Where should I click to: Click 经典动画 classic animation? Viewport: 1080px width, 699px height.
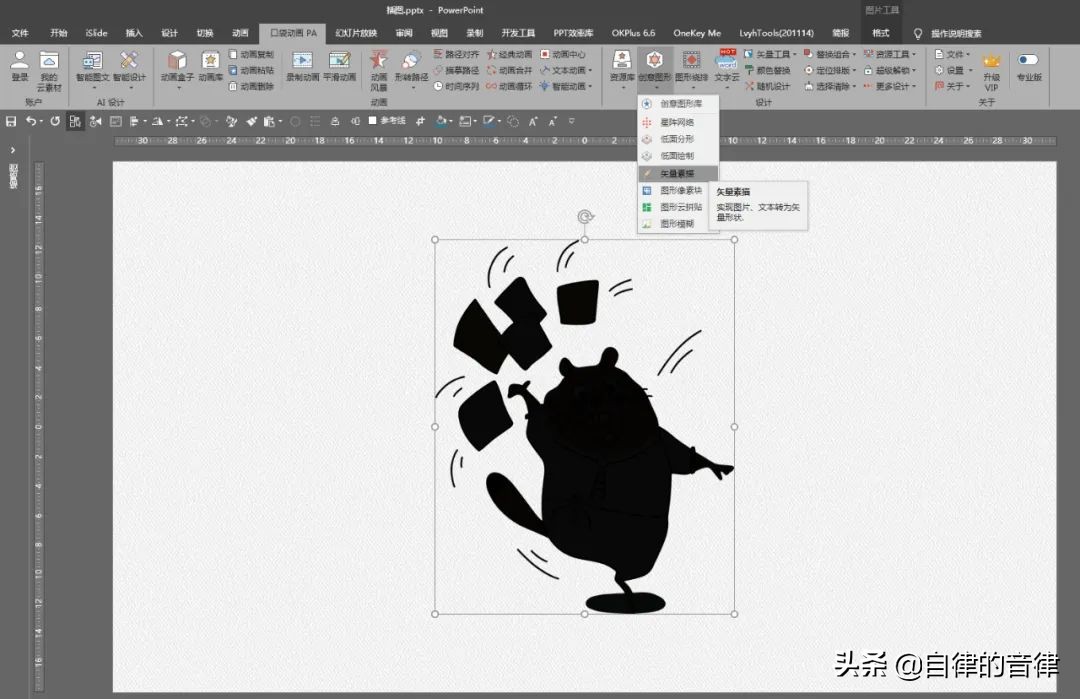point(510,54)
